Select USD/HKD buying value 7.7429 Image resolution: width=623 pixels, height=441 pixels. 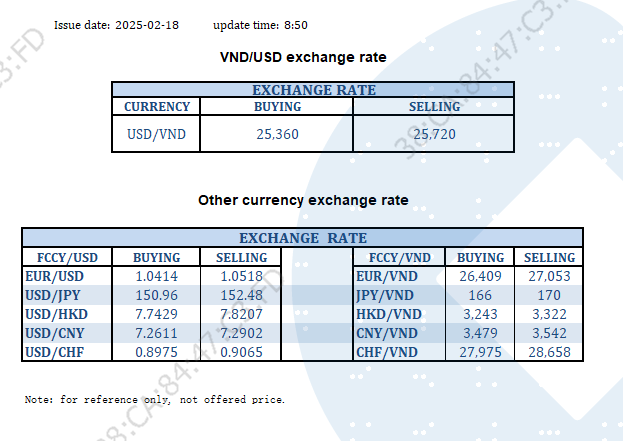coord(155,314)
